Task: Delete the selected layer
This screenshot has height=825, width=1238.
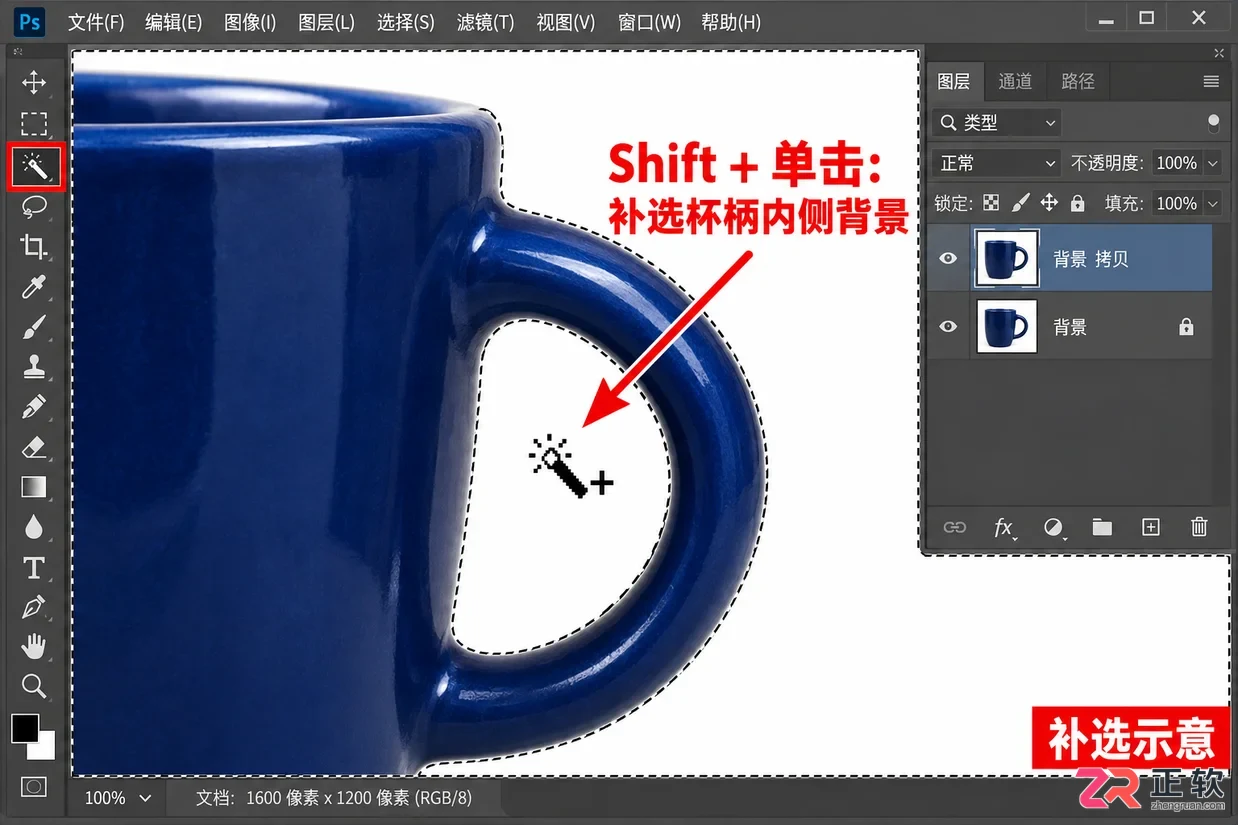Action: (1199, 527)
